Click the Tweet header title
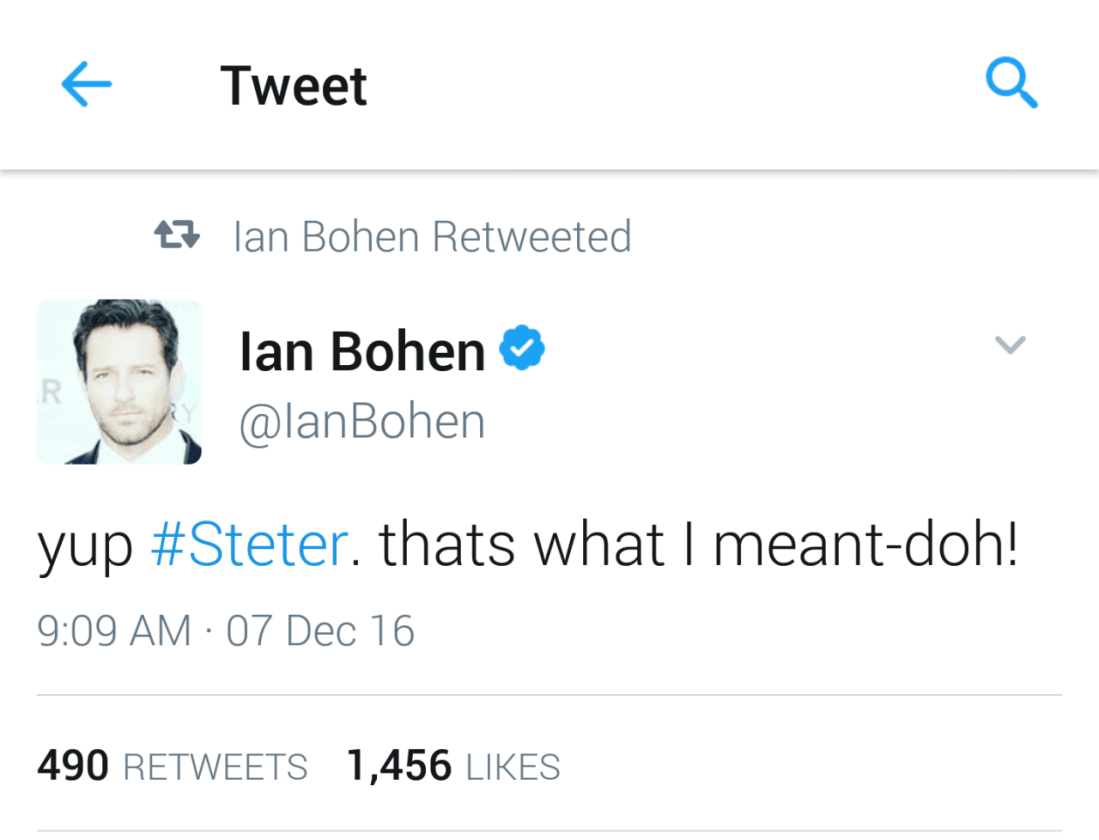1099x840 pixels. coord(293,86)
